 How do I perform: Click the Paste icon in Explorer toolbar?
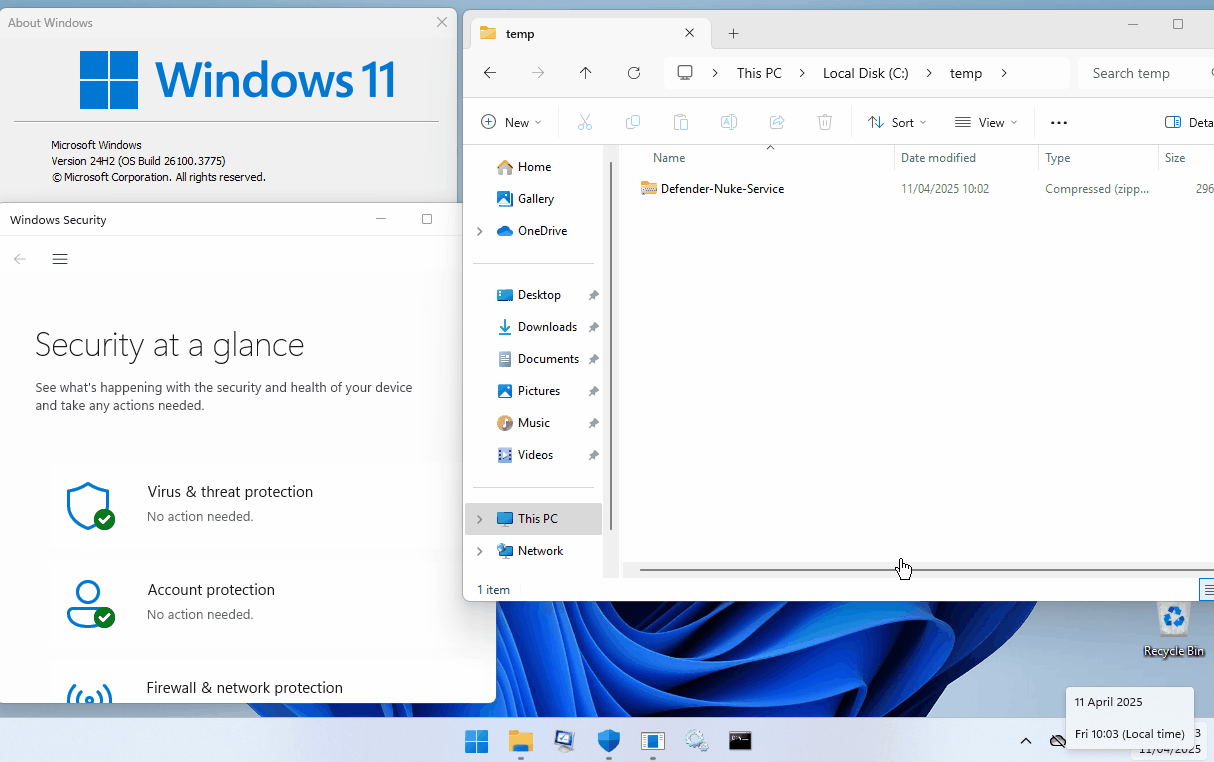click(x=681, y=122)
